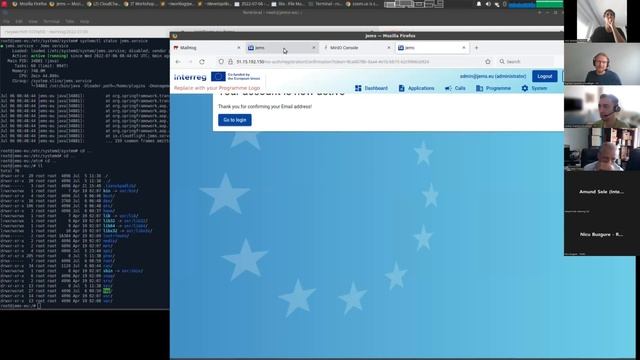Select Mozilla Firefox taskbar entry
The width and height of the screenshot is (640, 360).
pos(29,4)
